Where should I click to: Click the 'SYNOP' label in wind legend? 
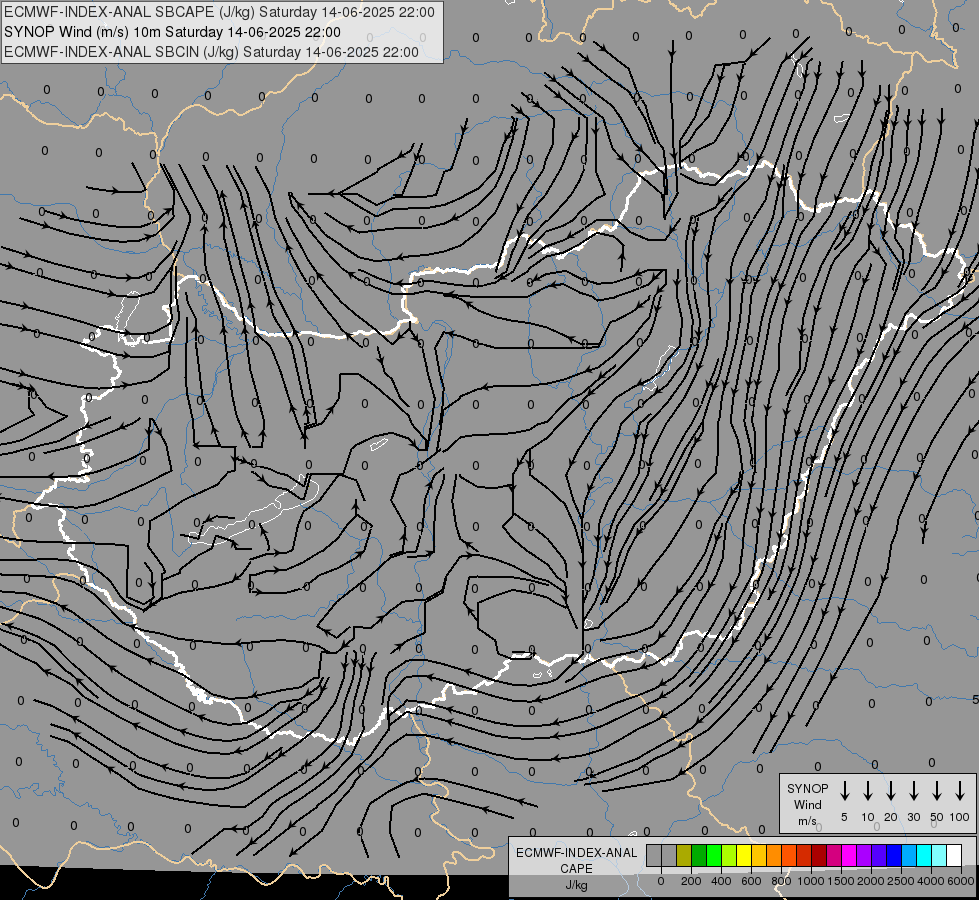tap(807, 788)
